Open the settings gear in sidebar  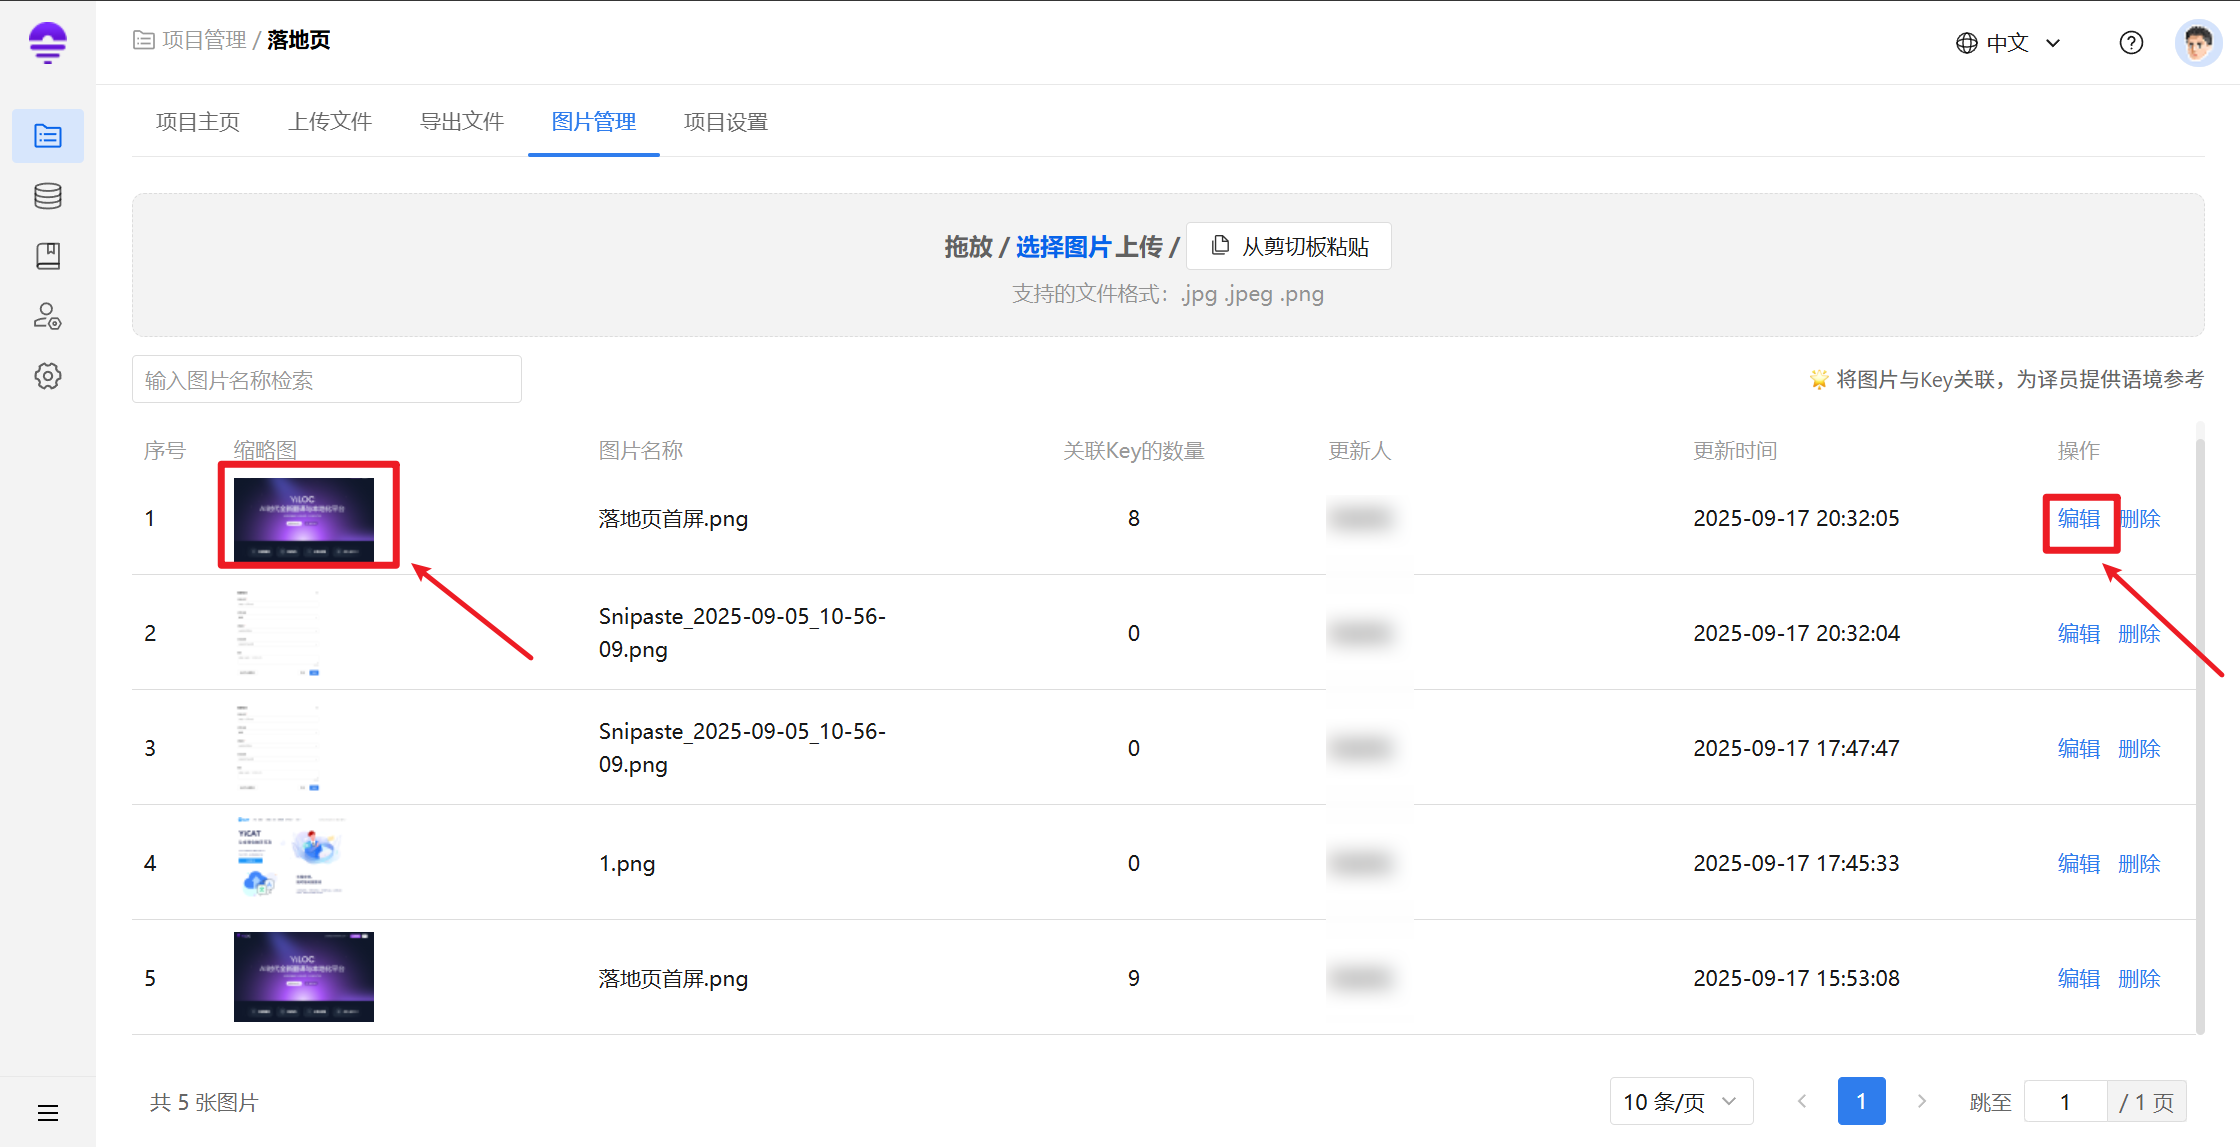coord(47,376)
